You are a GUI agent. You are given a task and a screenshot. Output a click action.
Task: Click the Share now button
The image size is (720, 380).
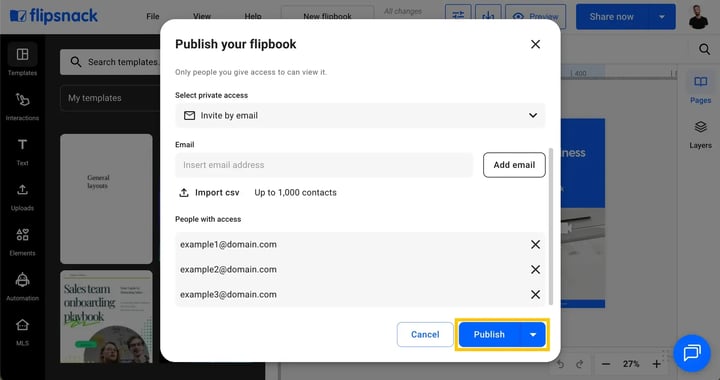click(612, 17)
